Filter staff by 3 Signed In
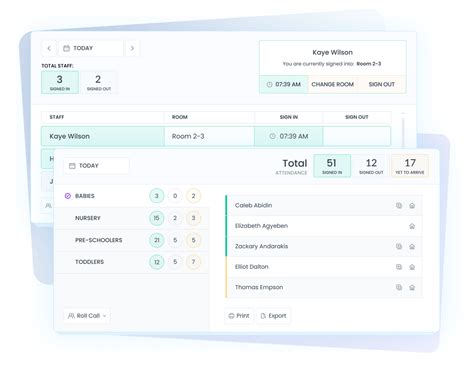This screenshot has height=366, width=474. [x=60, y=82]
